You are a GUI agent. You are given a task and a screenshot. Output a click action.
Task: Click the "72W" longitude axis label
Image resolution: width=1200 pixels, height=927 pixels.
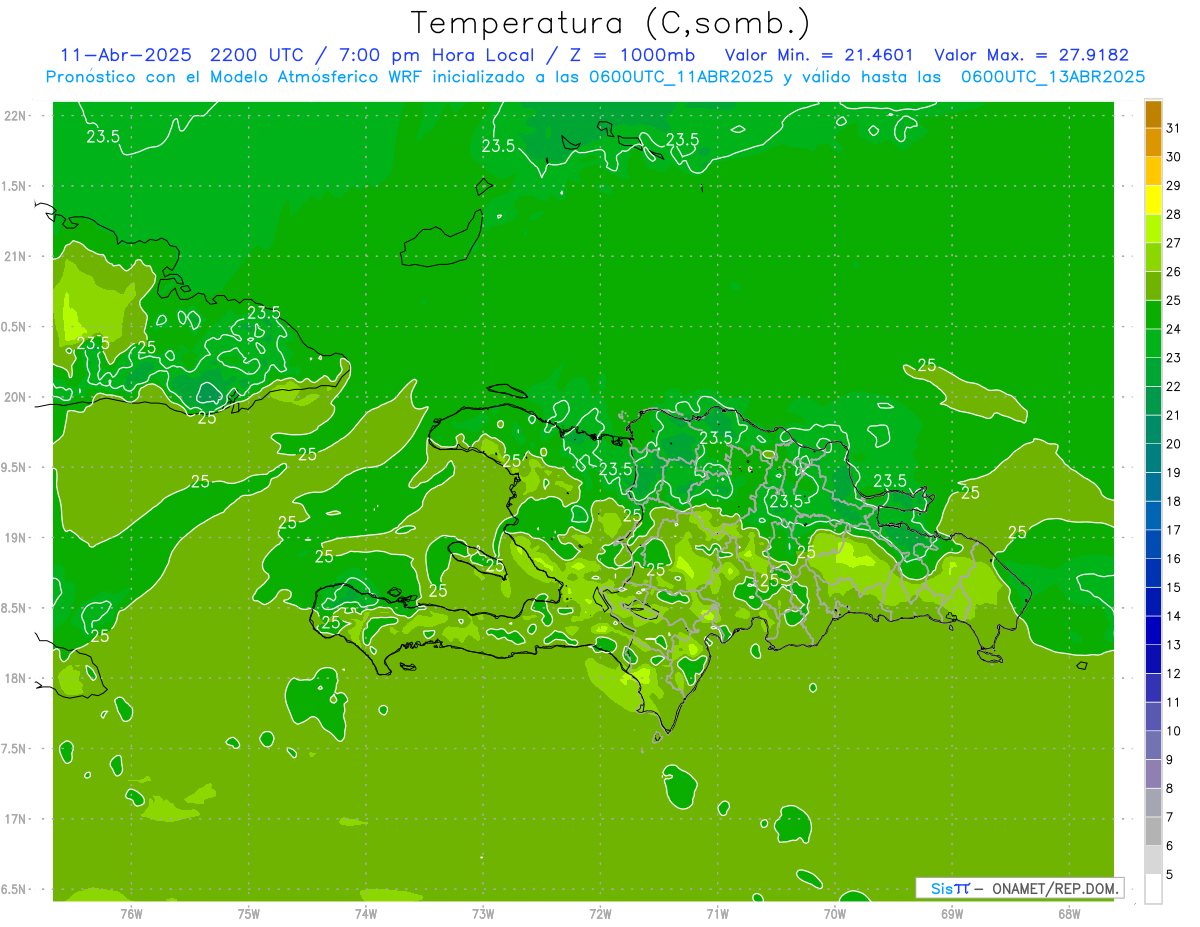point(600,913)
